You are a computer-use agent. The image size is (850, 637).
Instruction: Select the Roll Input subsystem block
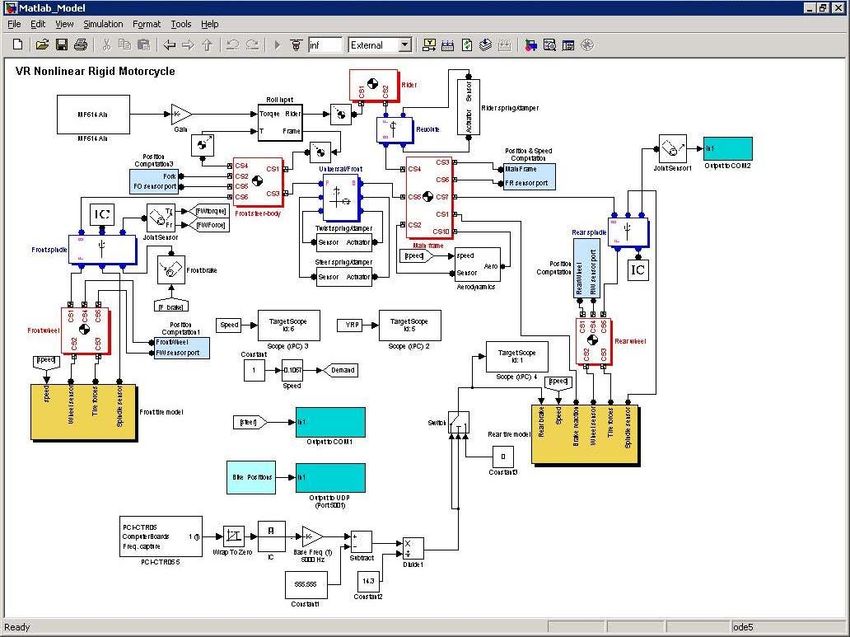pyautogui.click(x=280, y=123)
